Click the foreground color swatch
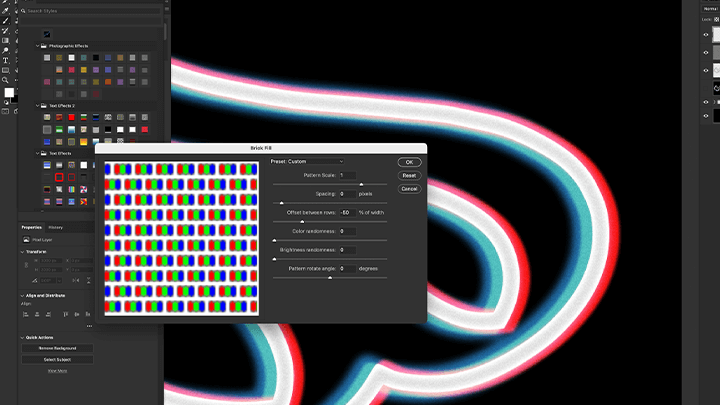The height and width of the screenshot is (405, 720). (x=9, y=92)
